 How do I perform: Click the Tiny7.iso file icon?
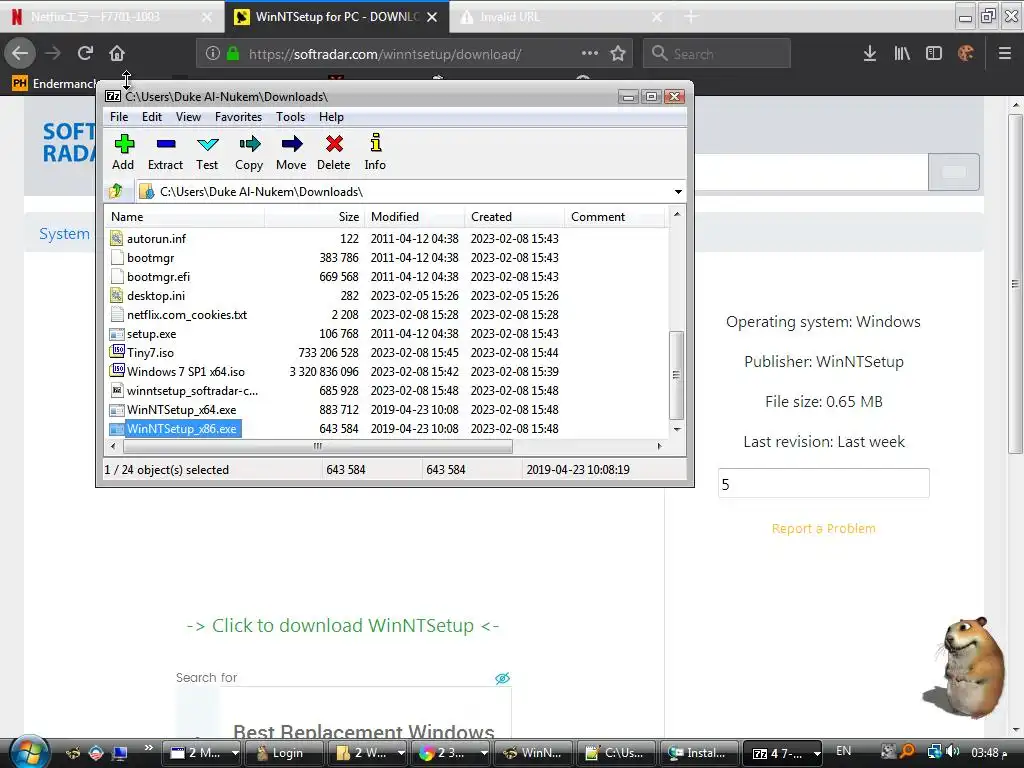tap(117, 352)
